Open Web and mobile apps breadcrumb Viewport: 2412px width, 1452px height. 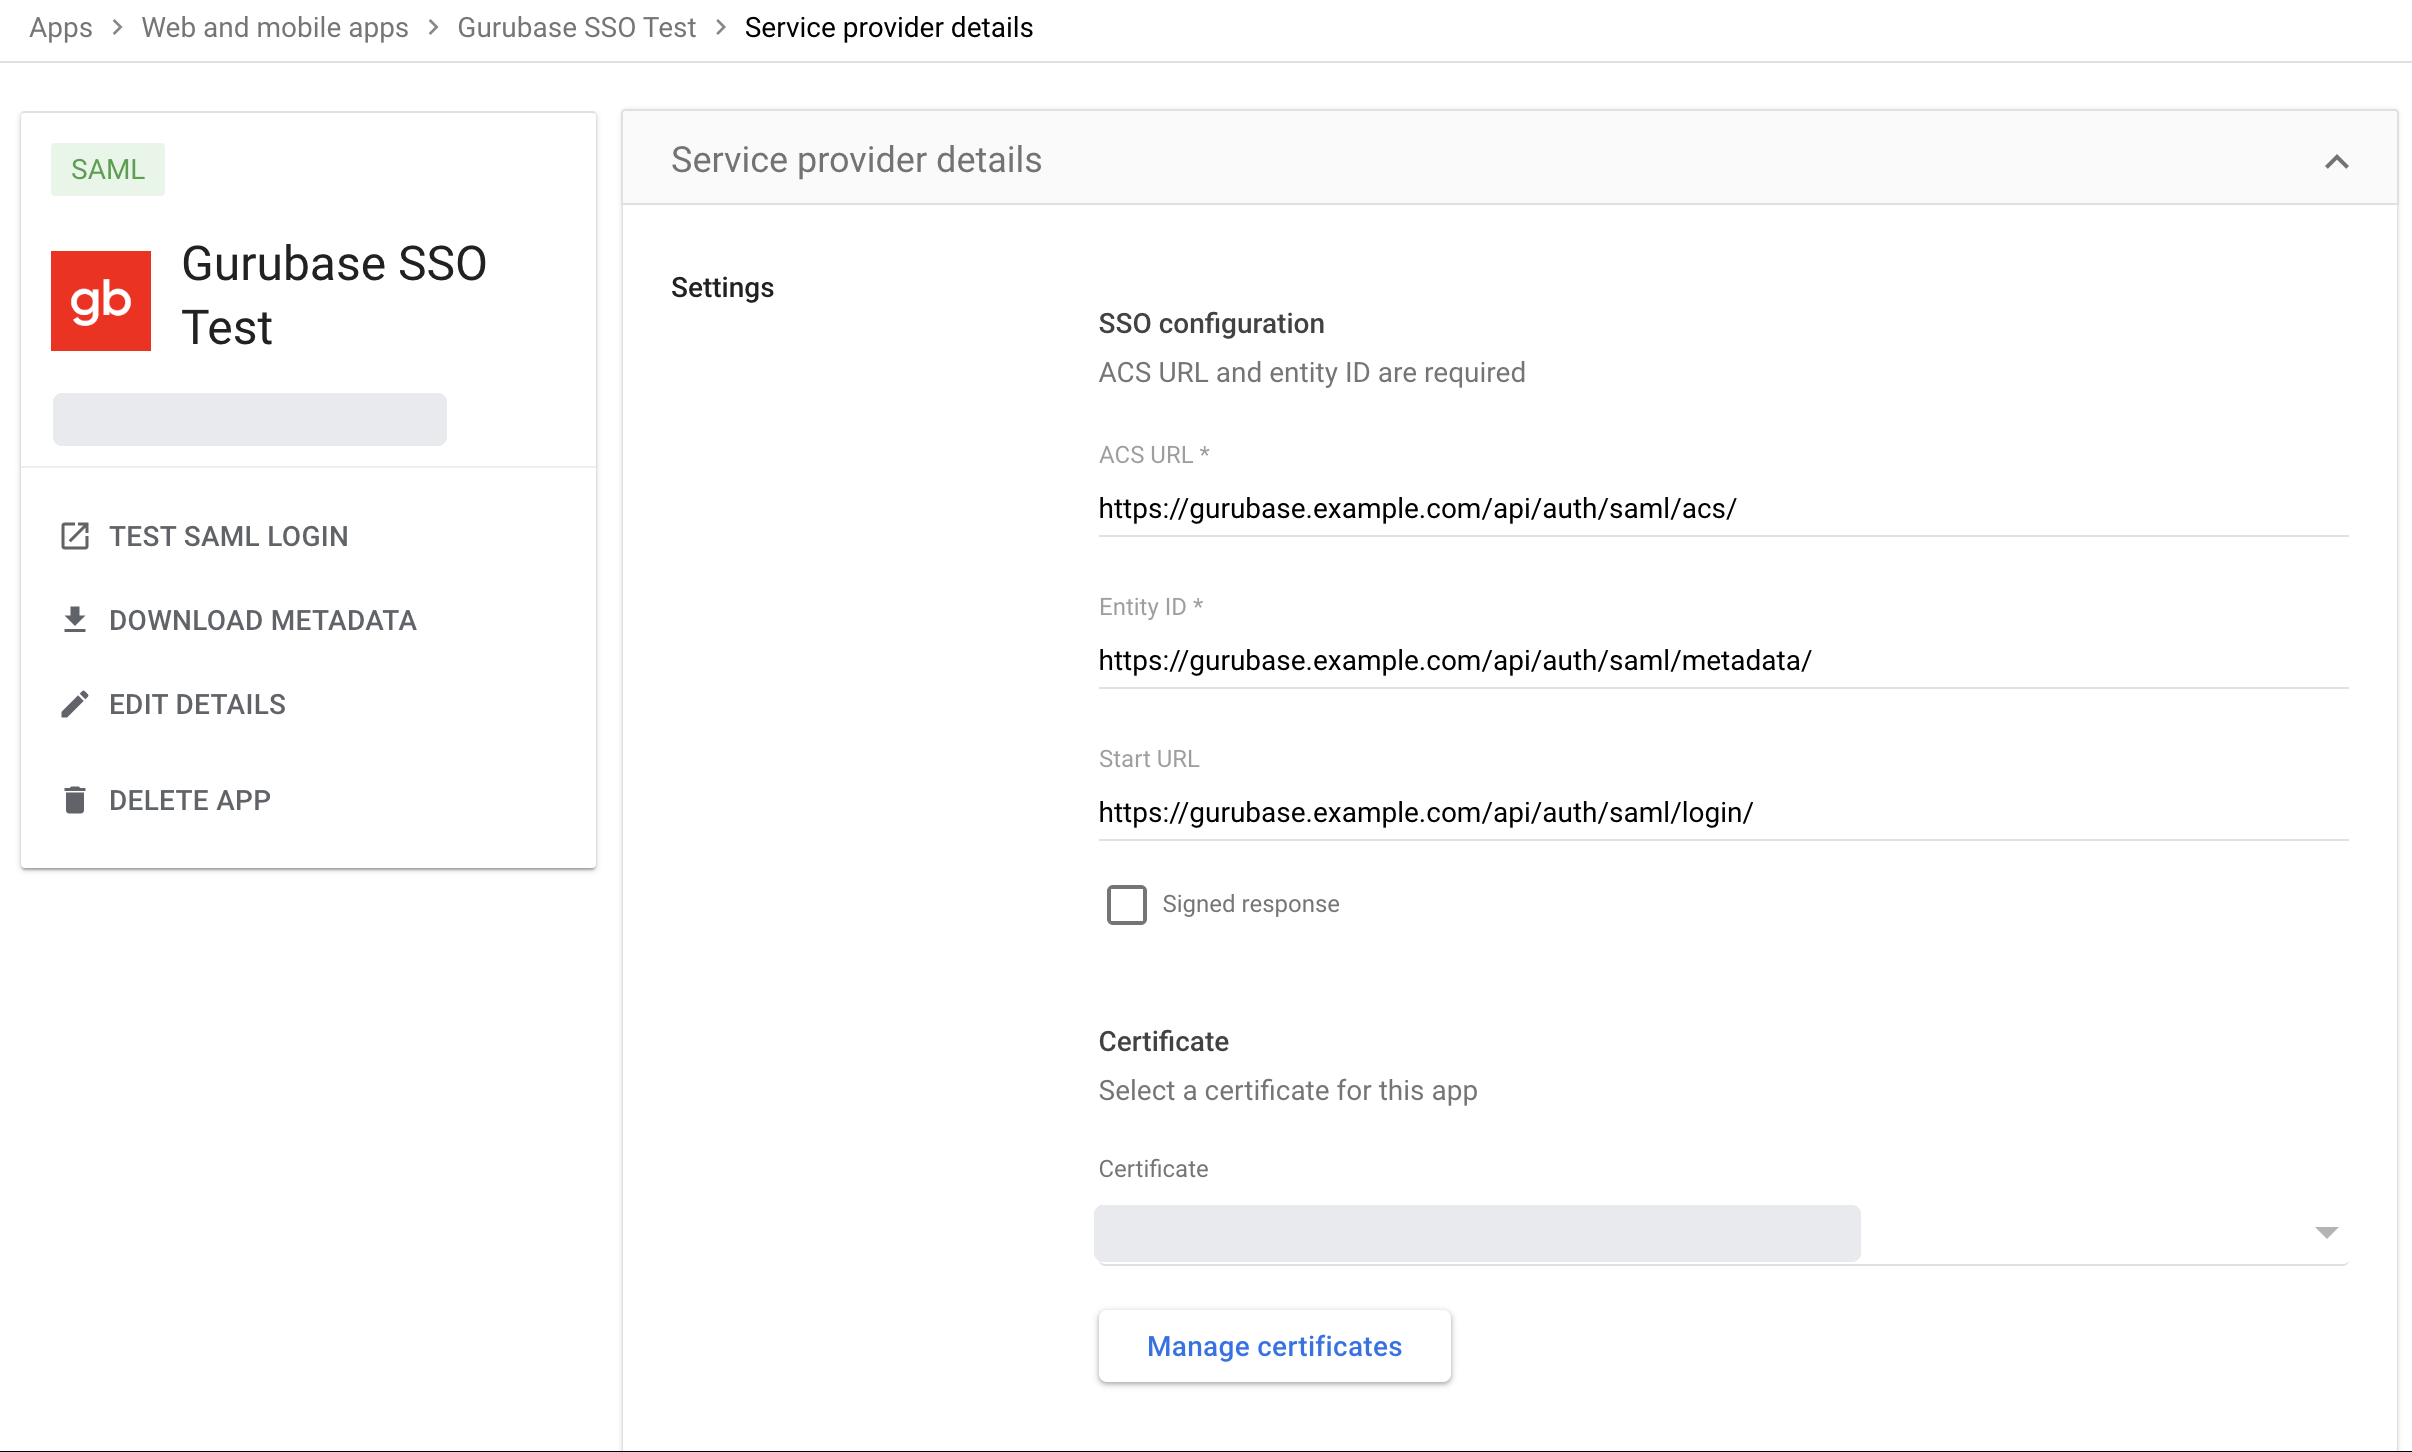(x=275, y=28)
